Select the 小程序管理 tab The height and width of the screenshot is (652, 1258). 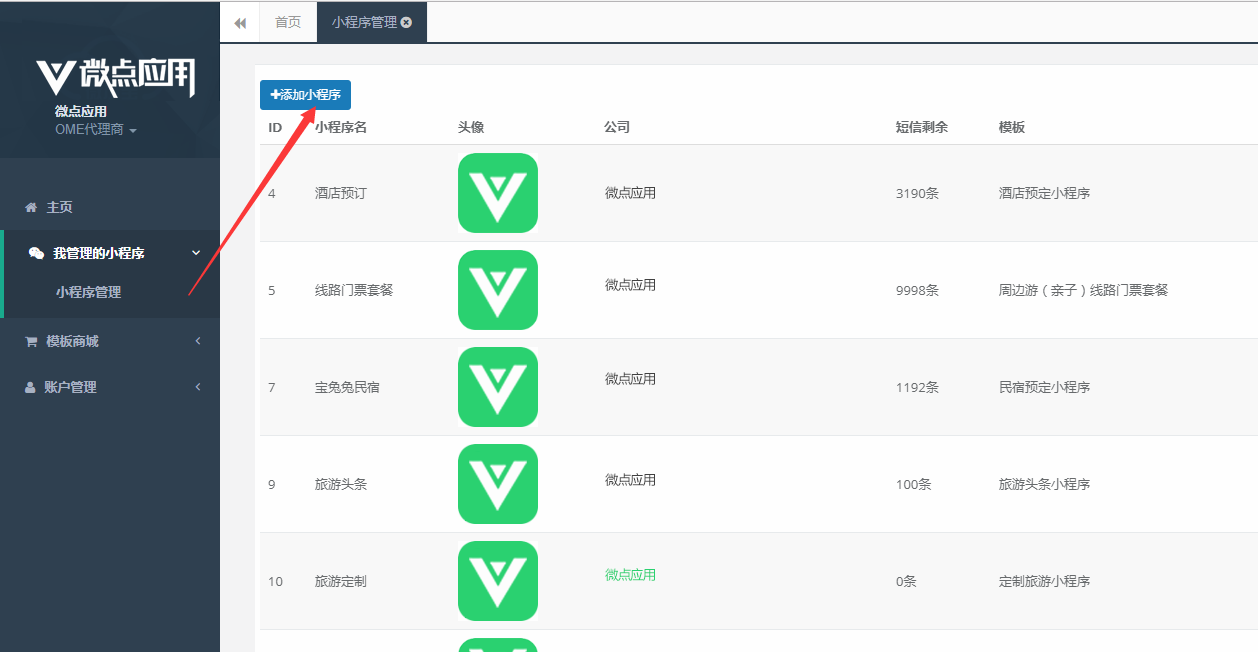365,21
